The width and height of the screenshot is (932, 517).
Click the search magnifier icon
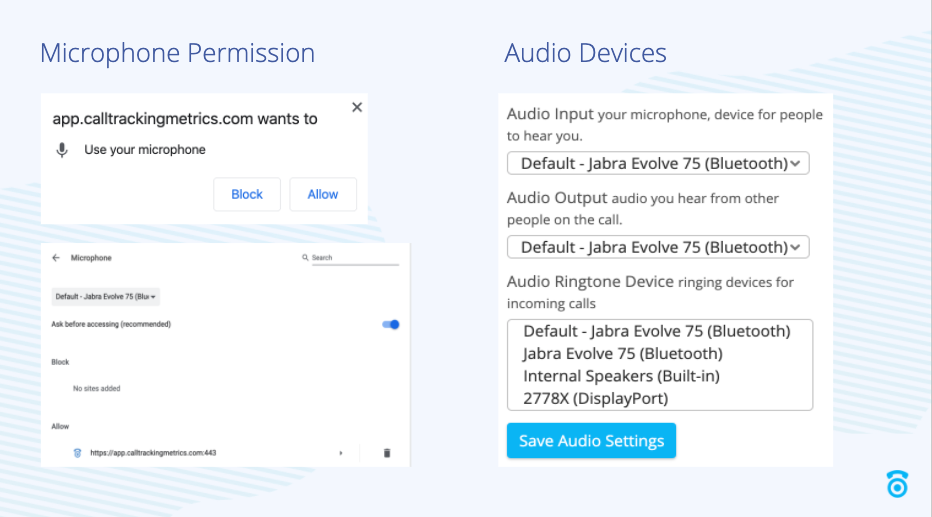(306, 258)
